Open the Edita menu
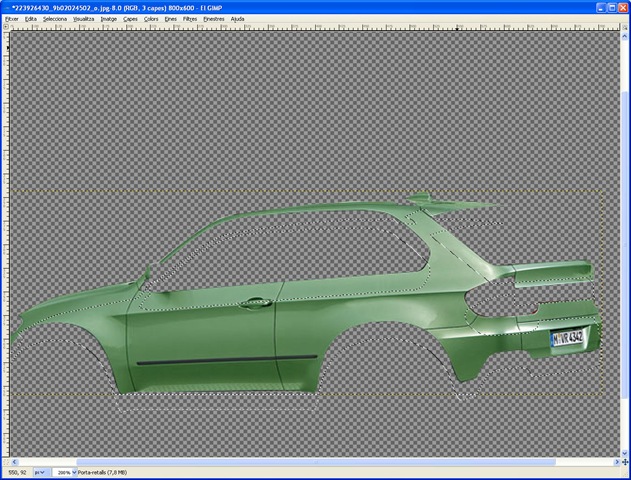This screenshot has width=631, height=480. (31, 19)
